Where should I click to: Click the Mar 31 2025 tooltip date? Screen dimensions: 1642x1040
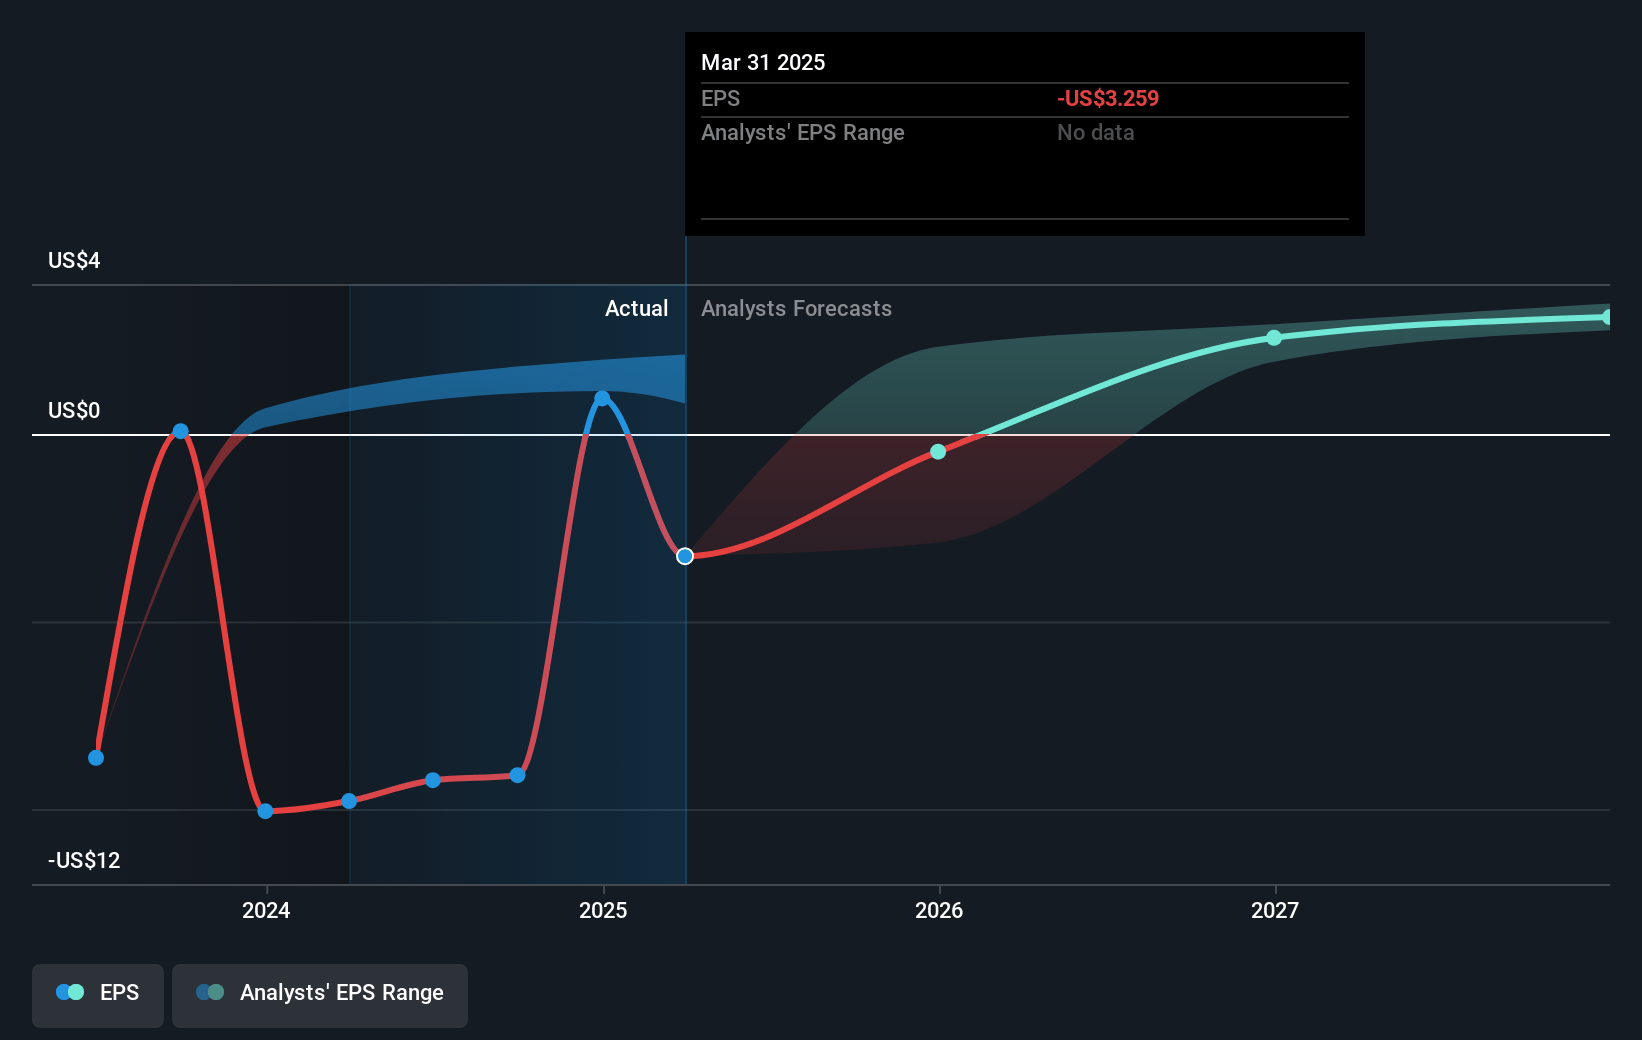click(x=763, y=63)
